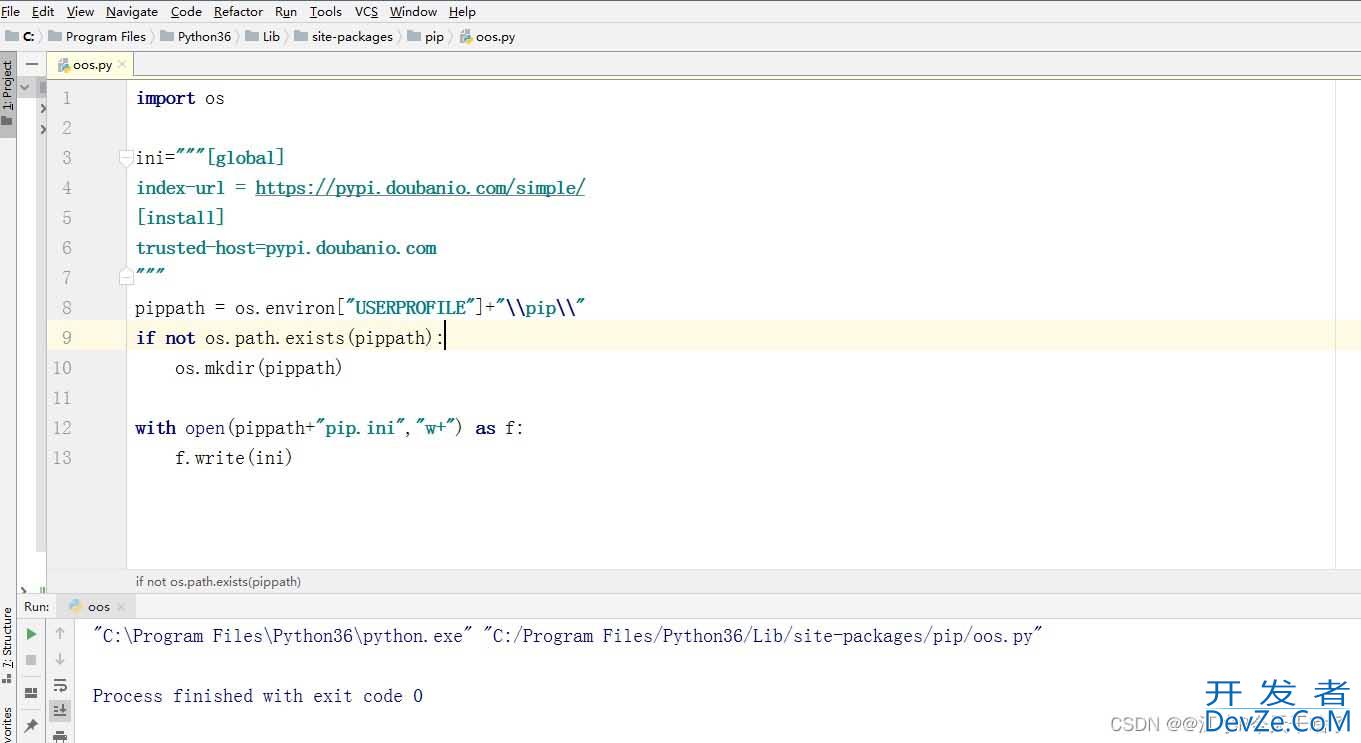Click the Restore layout icon in Run panel

(31, 692)
